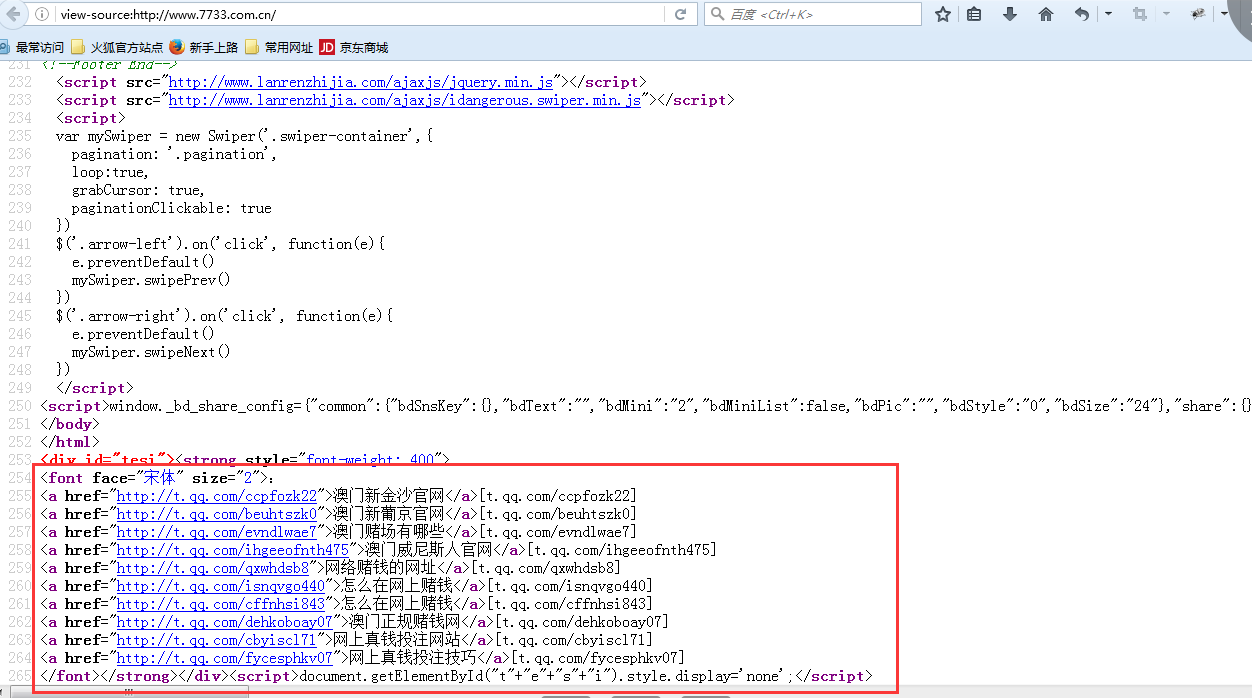Click the undo curved-arrow toolbar icon
The width and height of the screenshot is (1252, 698).
(1082, 14)
